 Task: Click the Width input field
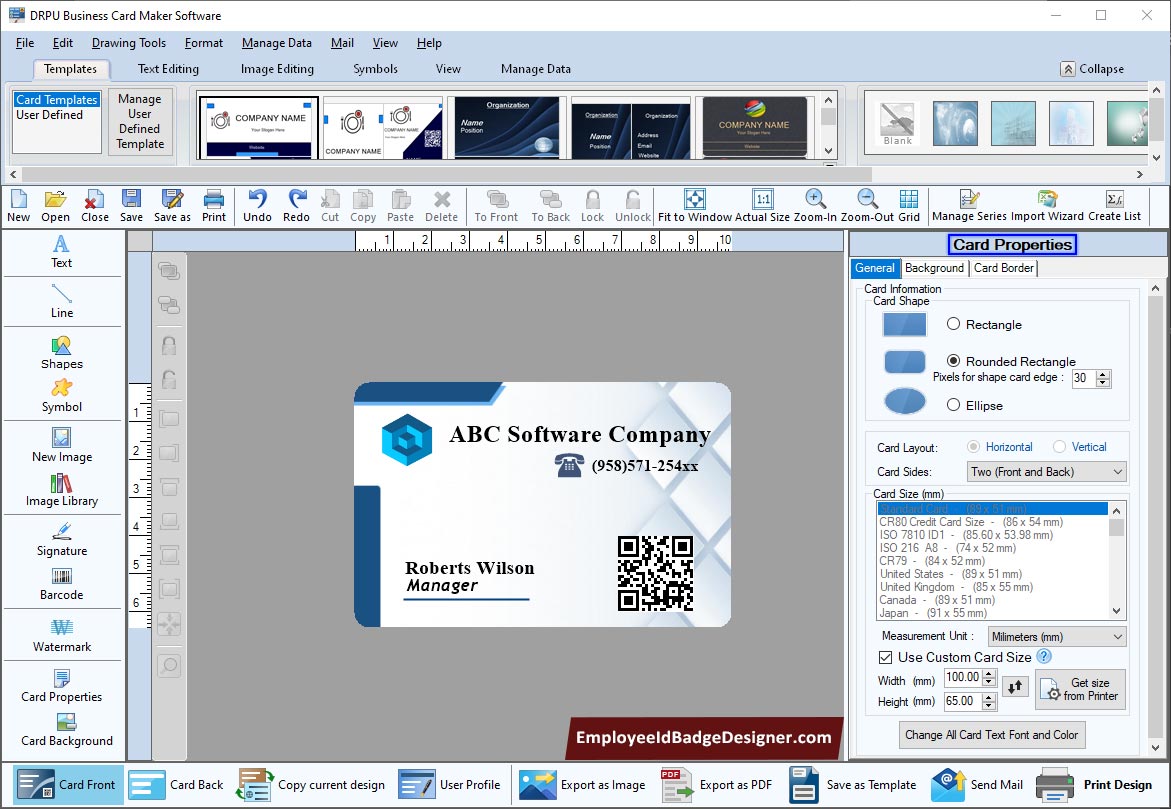tap(963, 678)
